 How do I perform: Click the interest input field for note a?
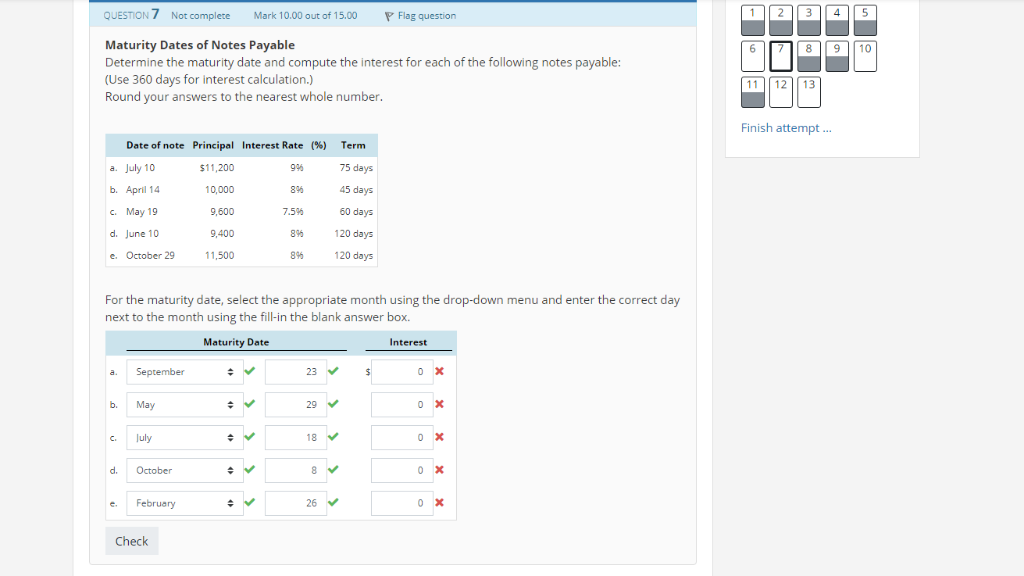coord(400,371)
